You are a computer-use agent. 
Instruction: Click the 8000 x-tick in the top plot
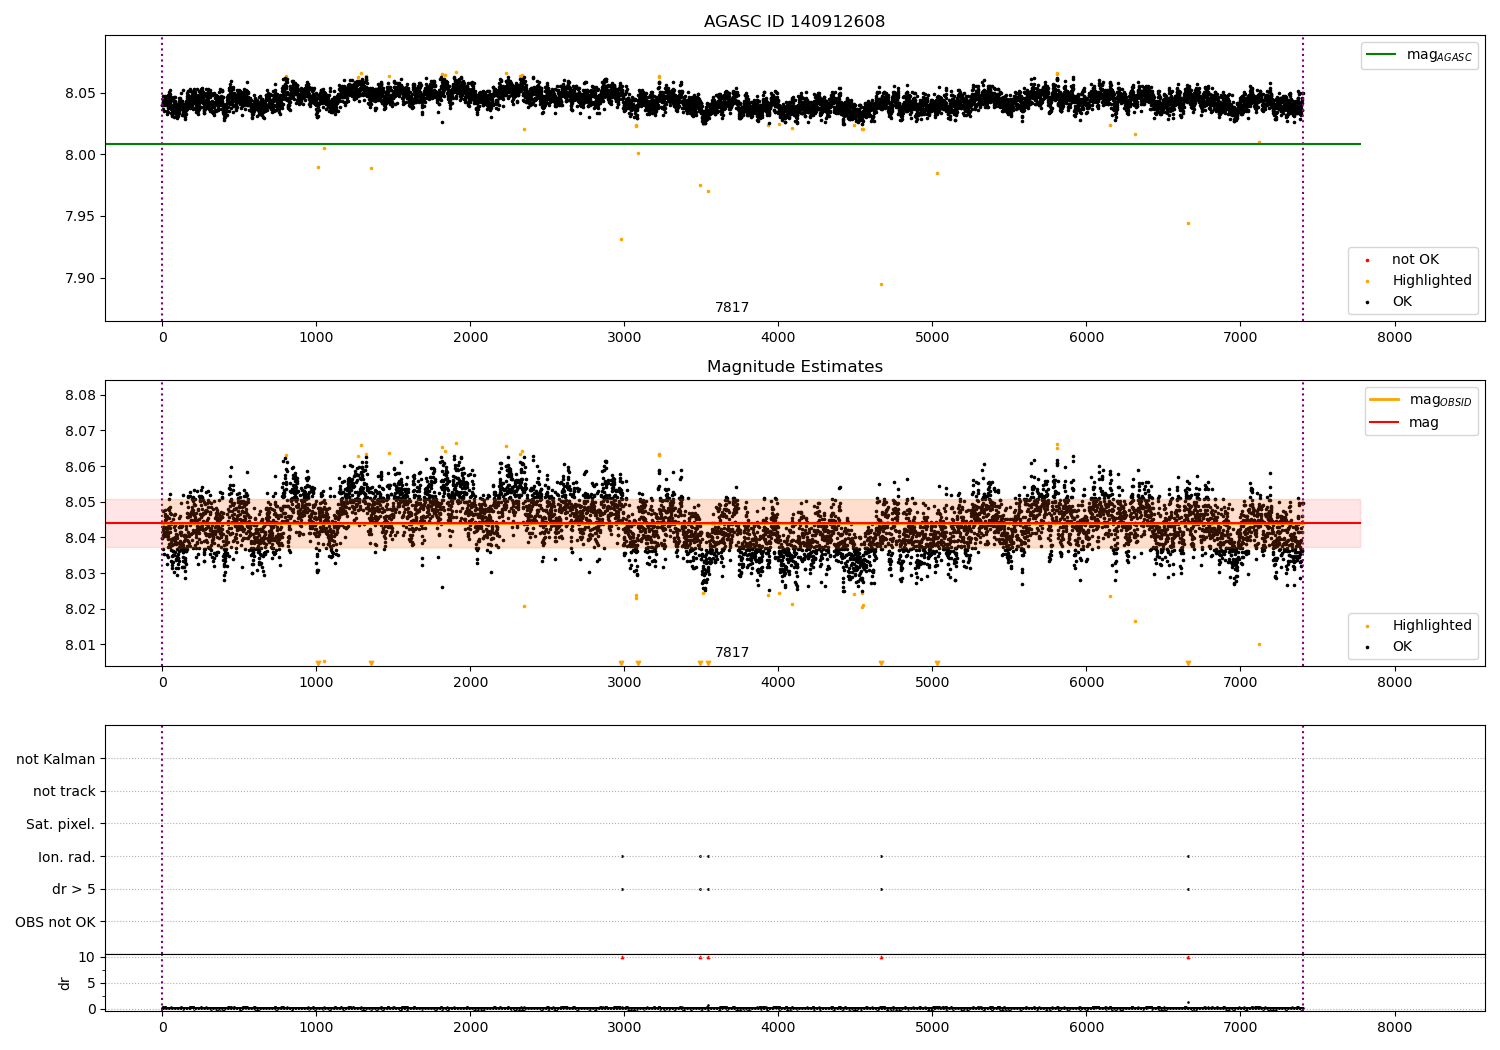point(1395,338)
